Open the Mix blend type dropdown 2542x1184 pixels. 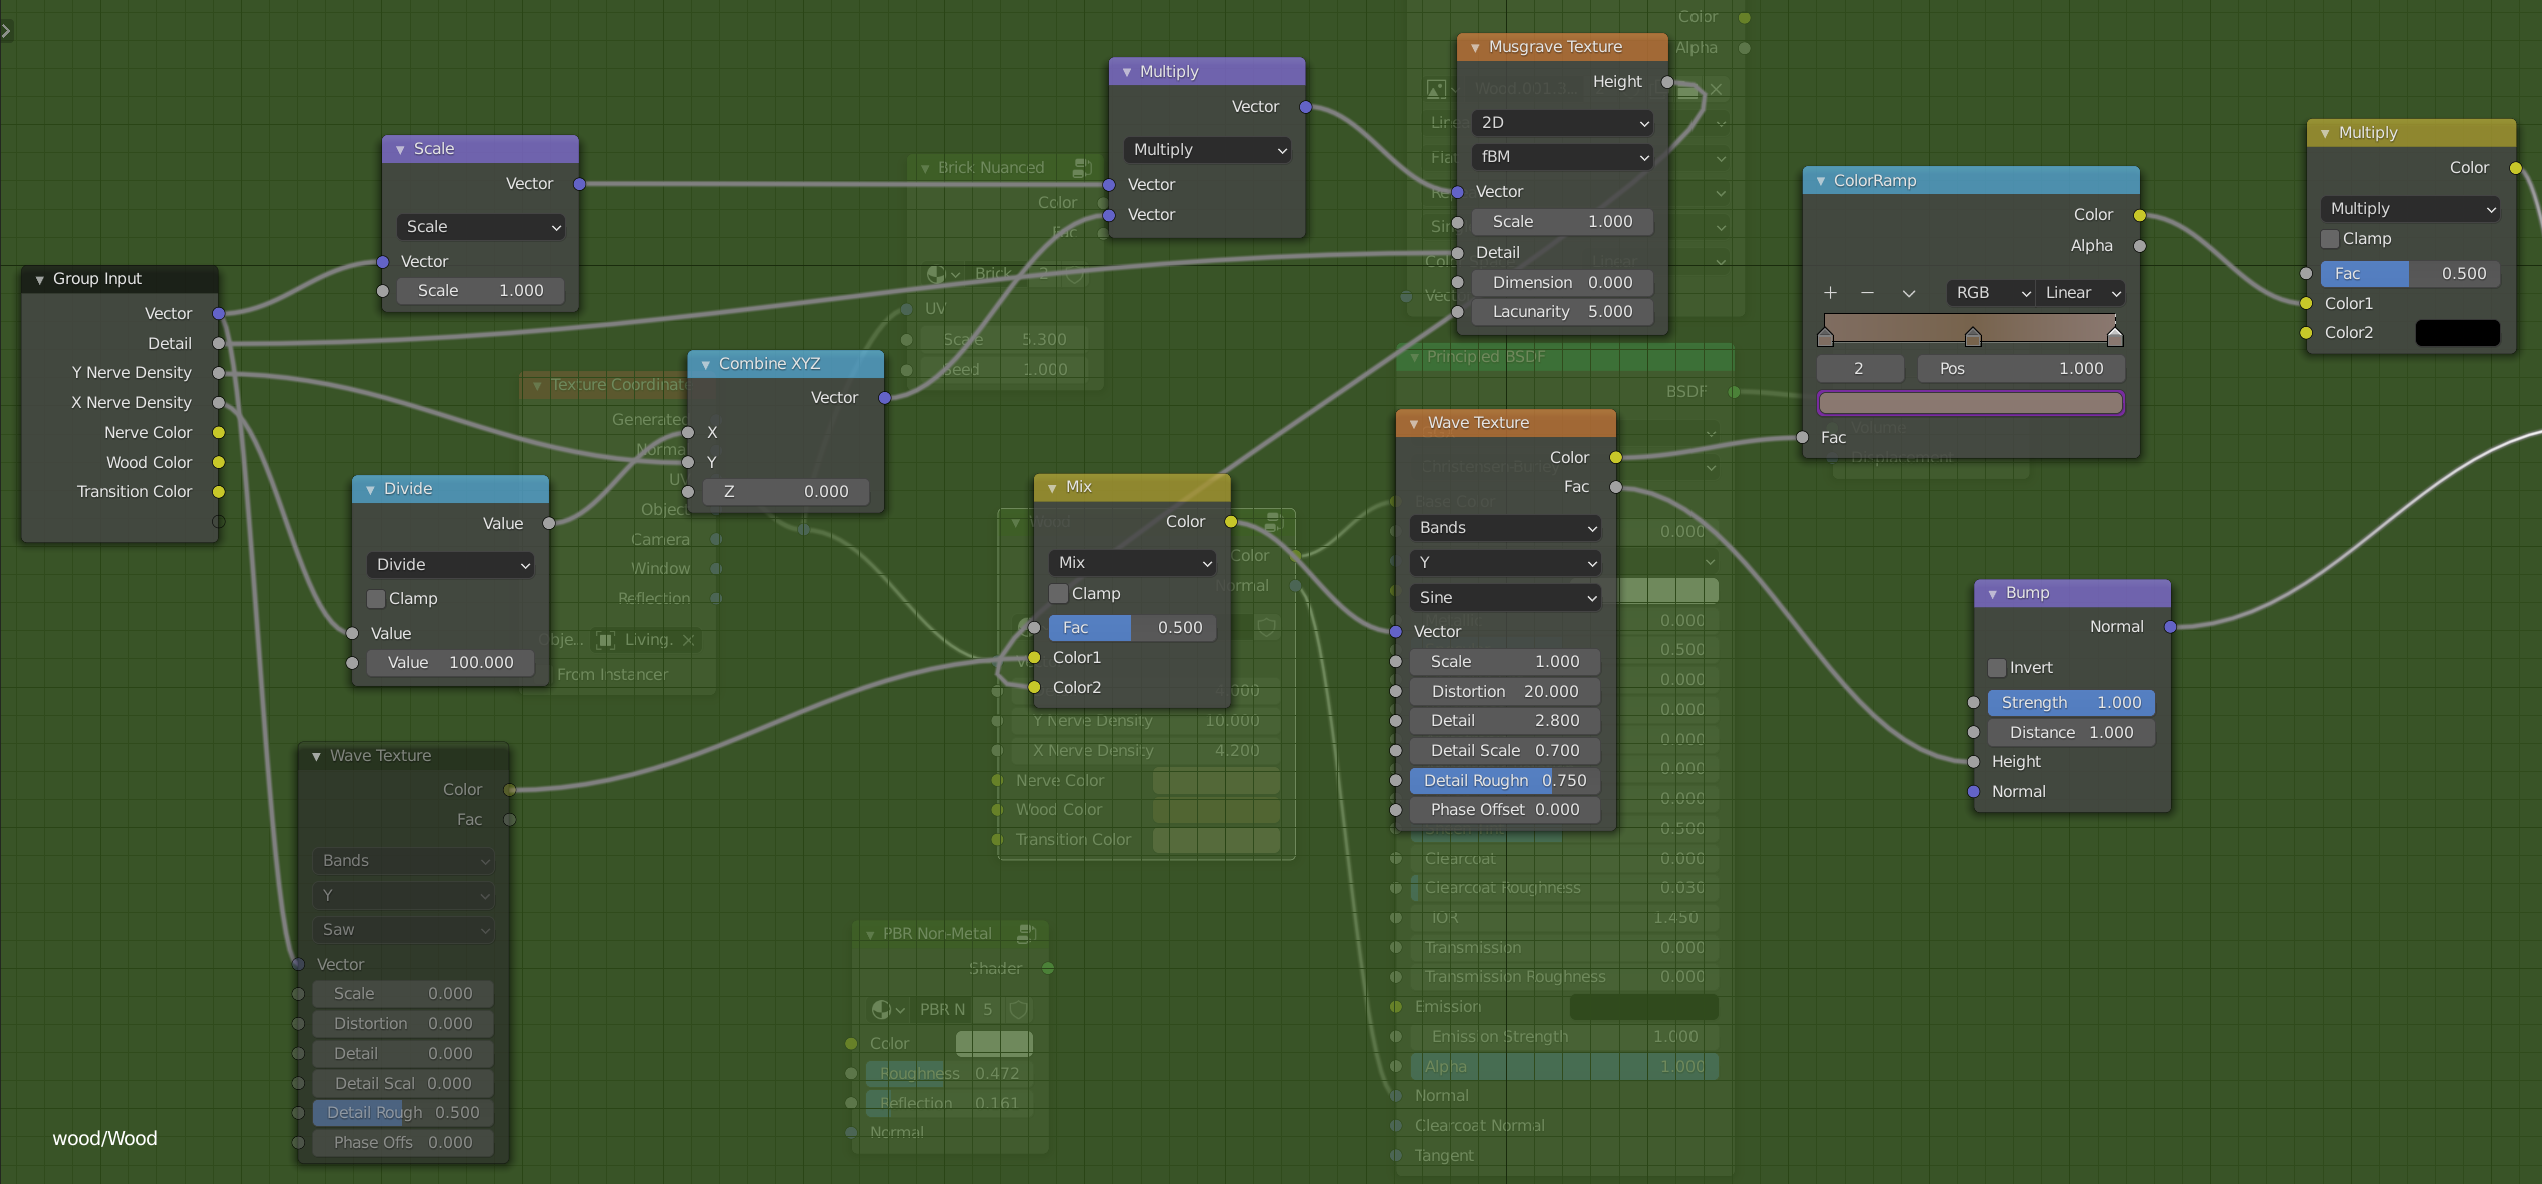point(1132,563)
